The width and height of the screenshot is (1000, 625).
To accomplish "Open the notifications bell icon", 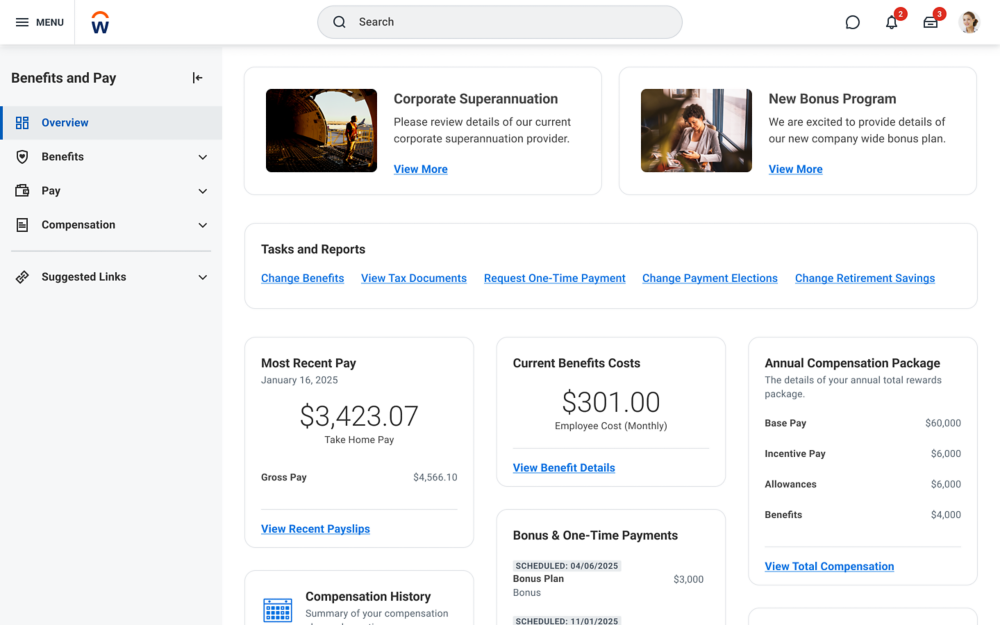I will [891, 21].
